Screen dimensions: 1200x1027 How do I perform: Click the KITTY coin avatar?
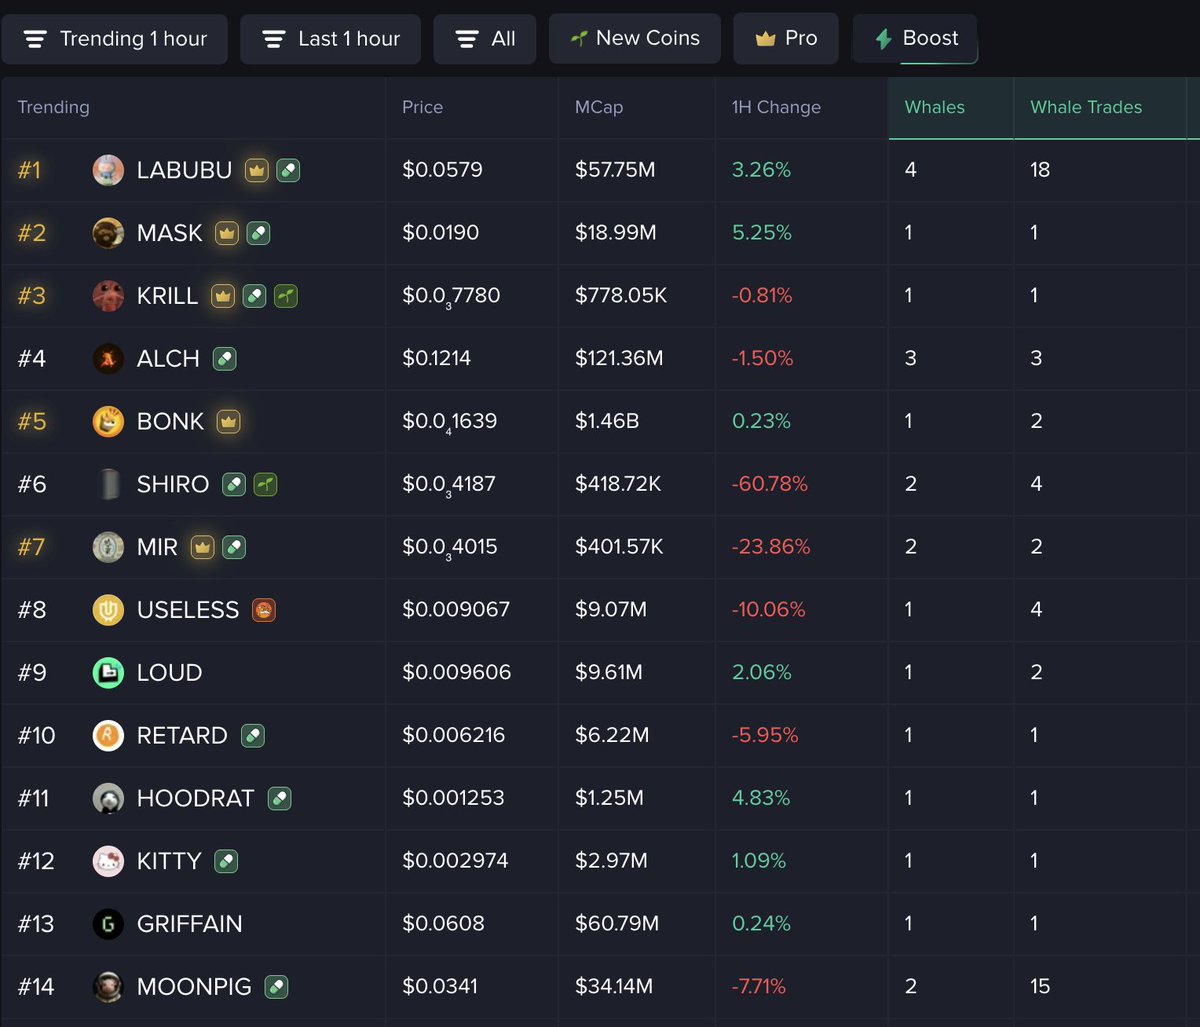point(108,861)
